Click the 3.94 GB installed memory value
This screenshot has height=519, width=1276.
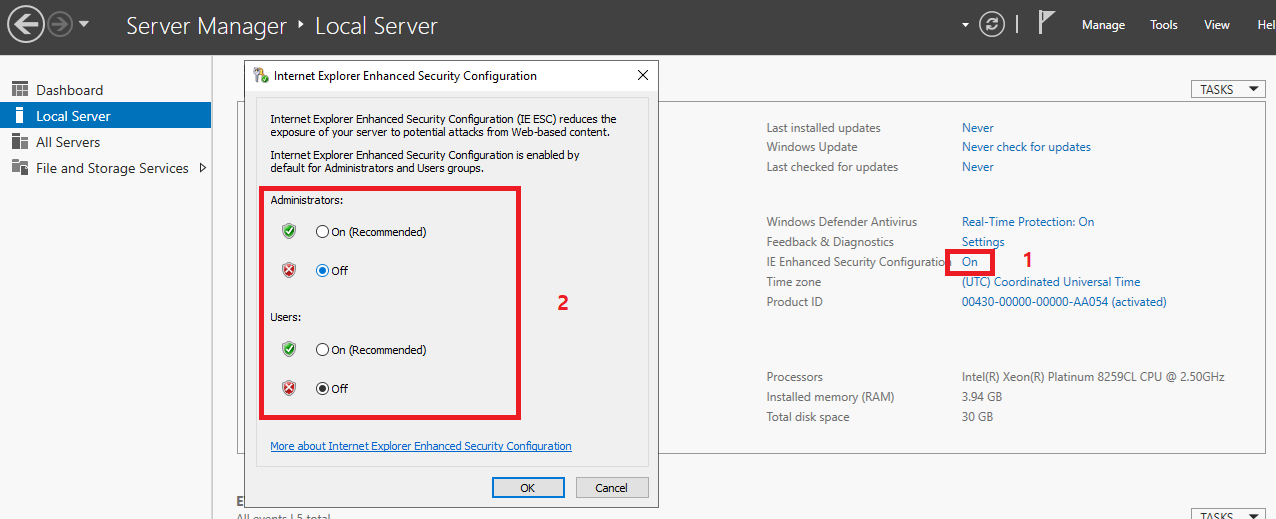982,397
